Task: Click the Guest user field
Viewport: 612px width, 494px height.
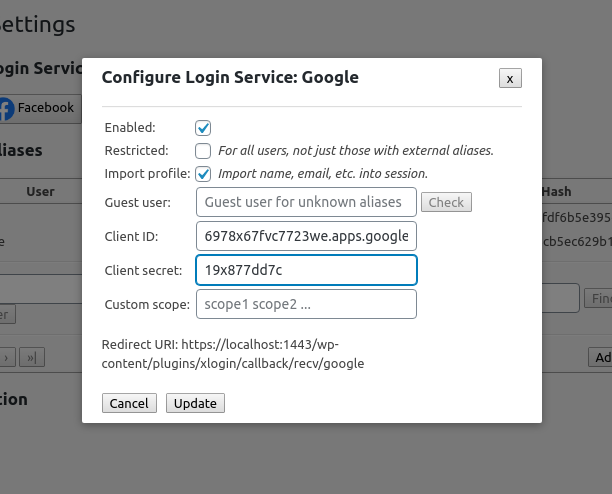Action: [x=306, y=202]
